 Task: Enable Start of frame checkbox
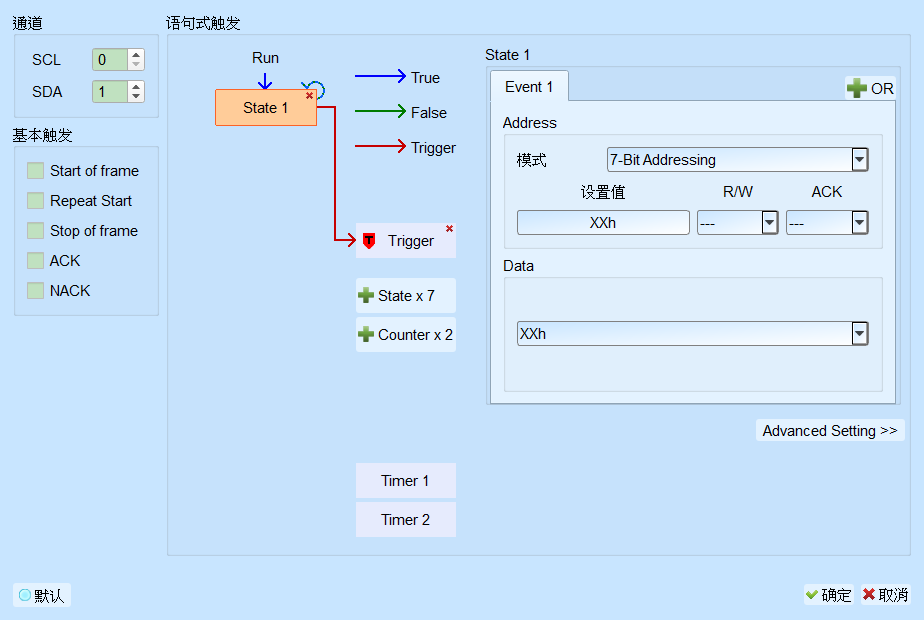click(35, 171)
